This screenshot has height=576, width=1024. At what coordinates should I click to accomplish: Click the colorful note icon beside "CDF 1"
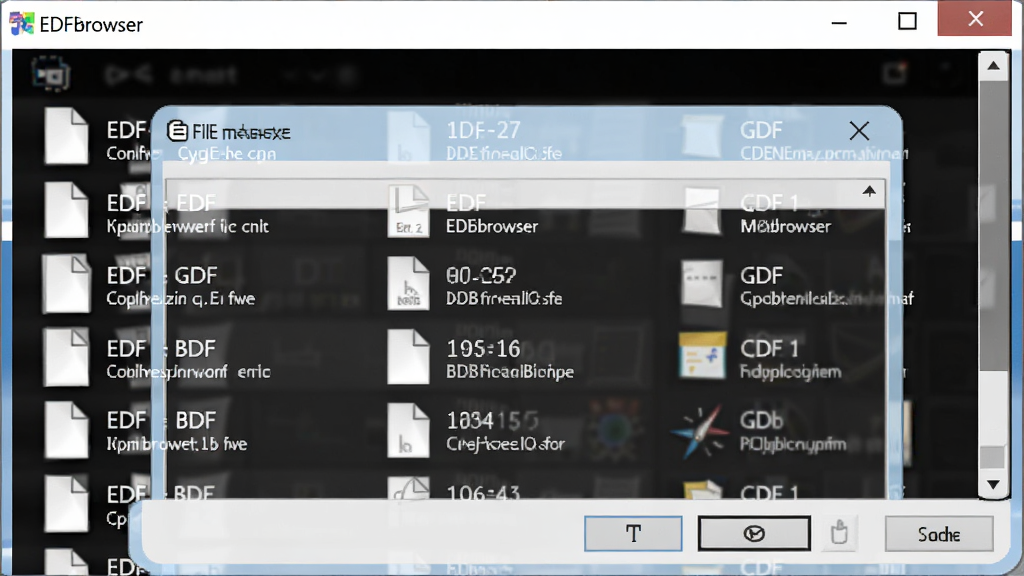[702, 356]
